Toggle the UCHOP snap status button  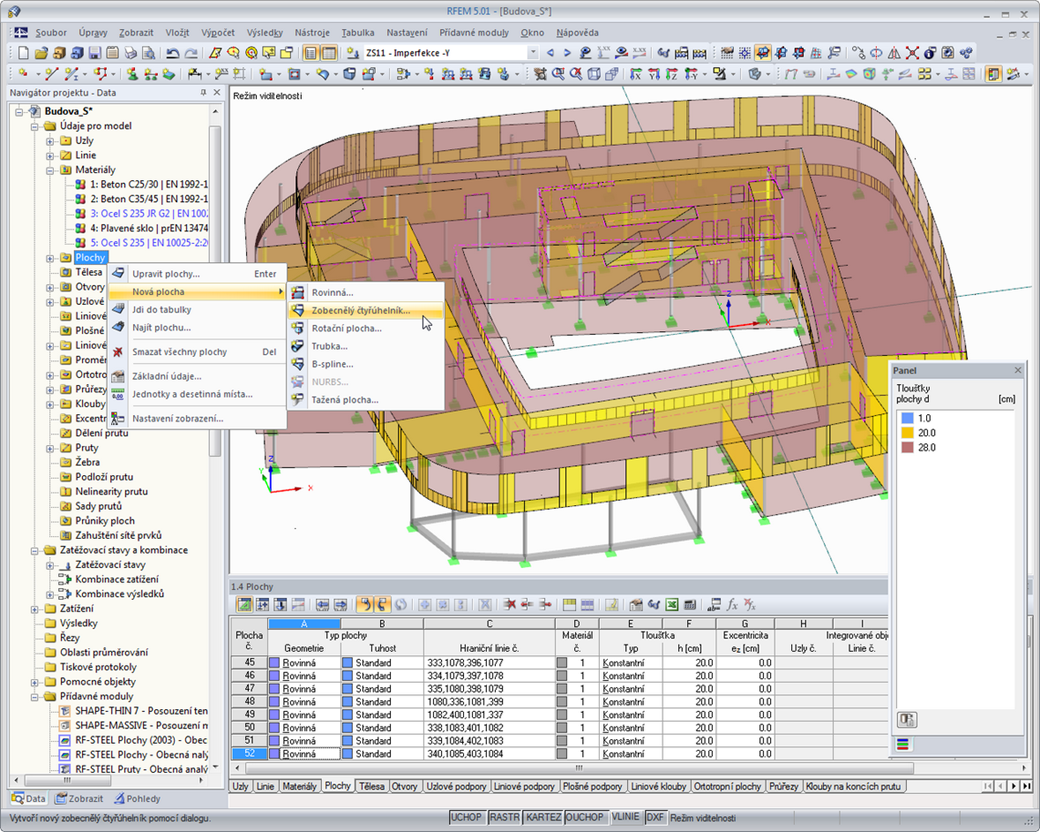[x=467, y=817]
